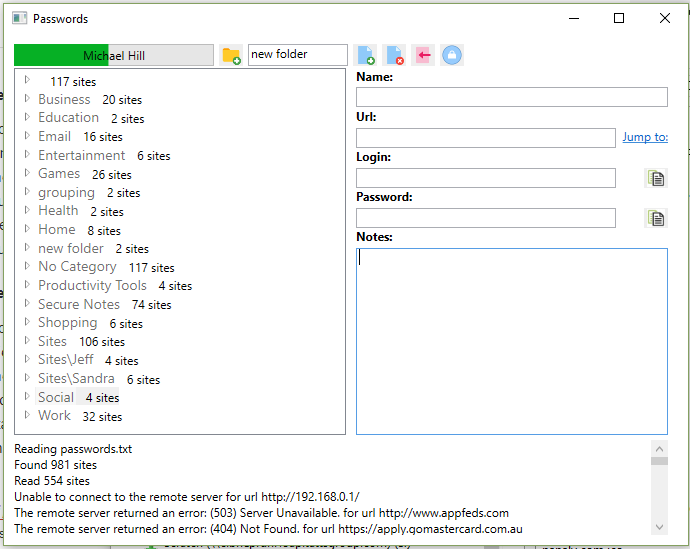Click the pink left-arrow move icon
Screen dimensions: 690x549
[x=423, y=55]
